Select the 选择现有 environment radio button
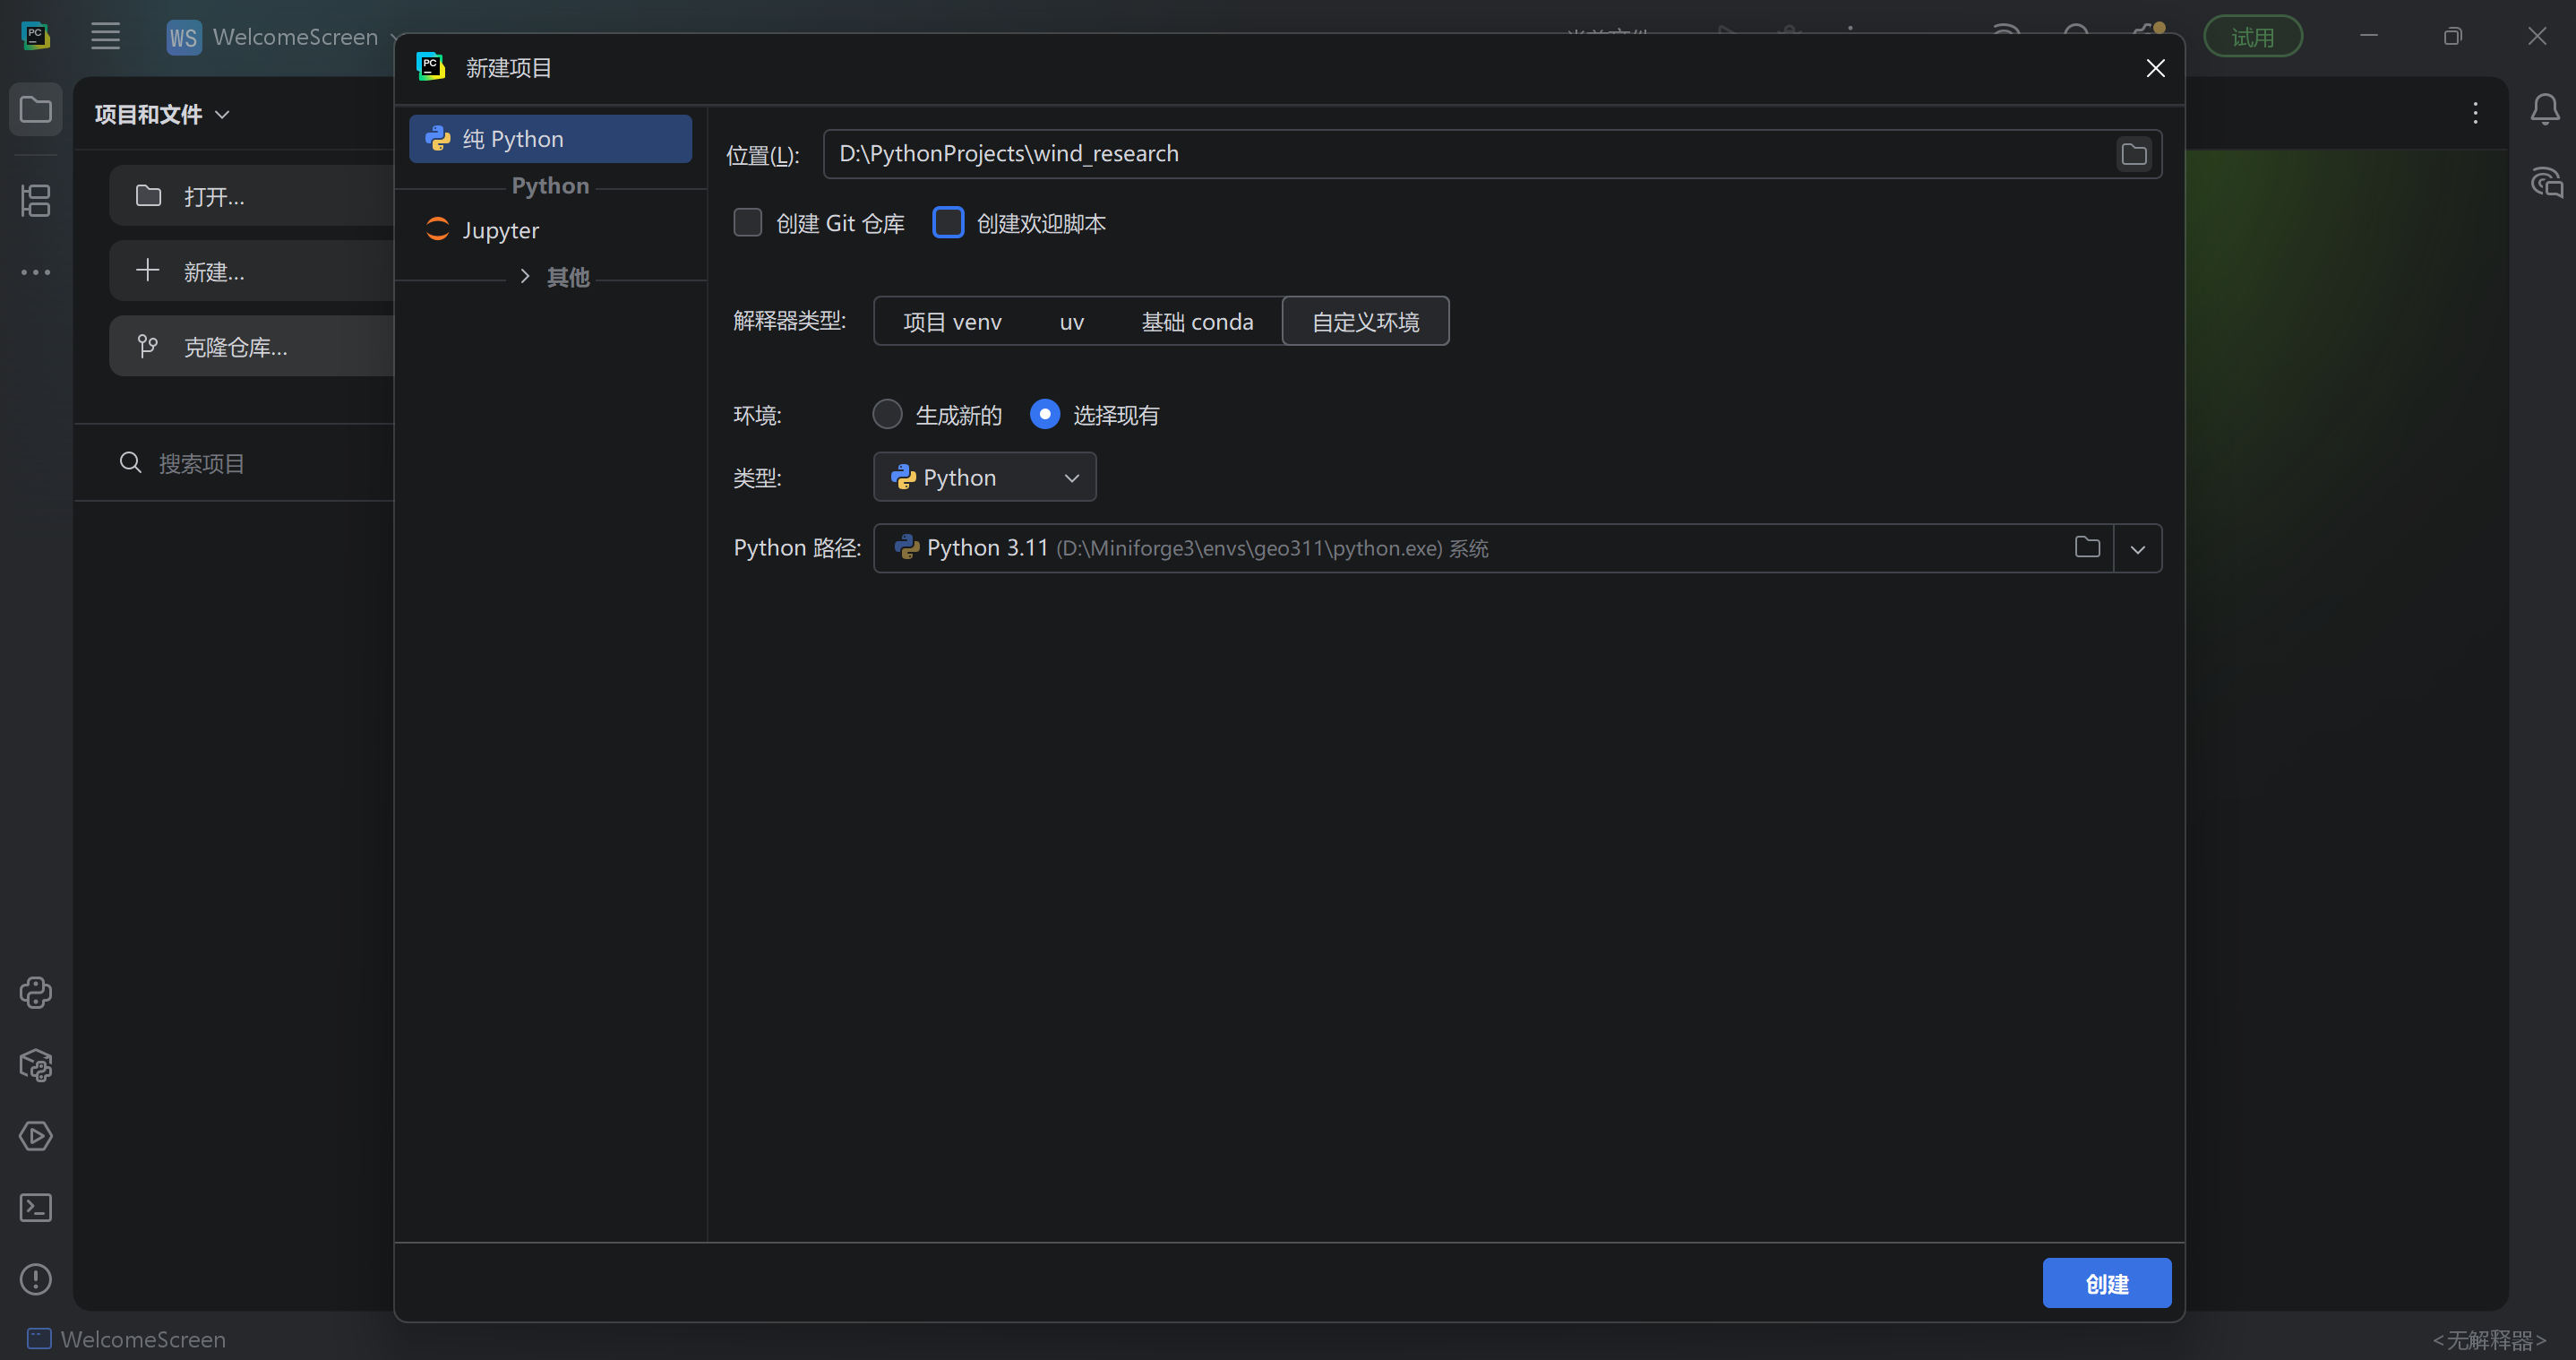The width and height of the screenshot is (2576, 1360). 1045,414
